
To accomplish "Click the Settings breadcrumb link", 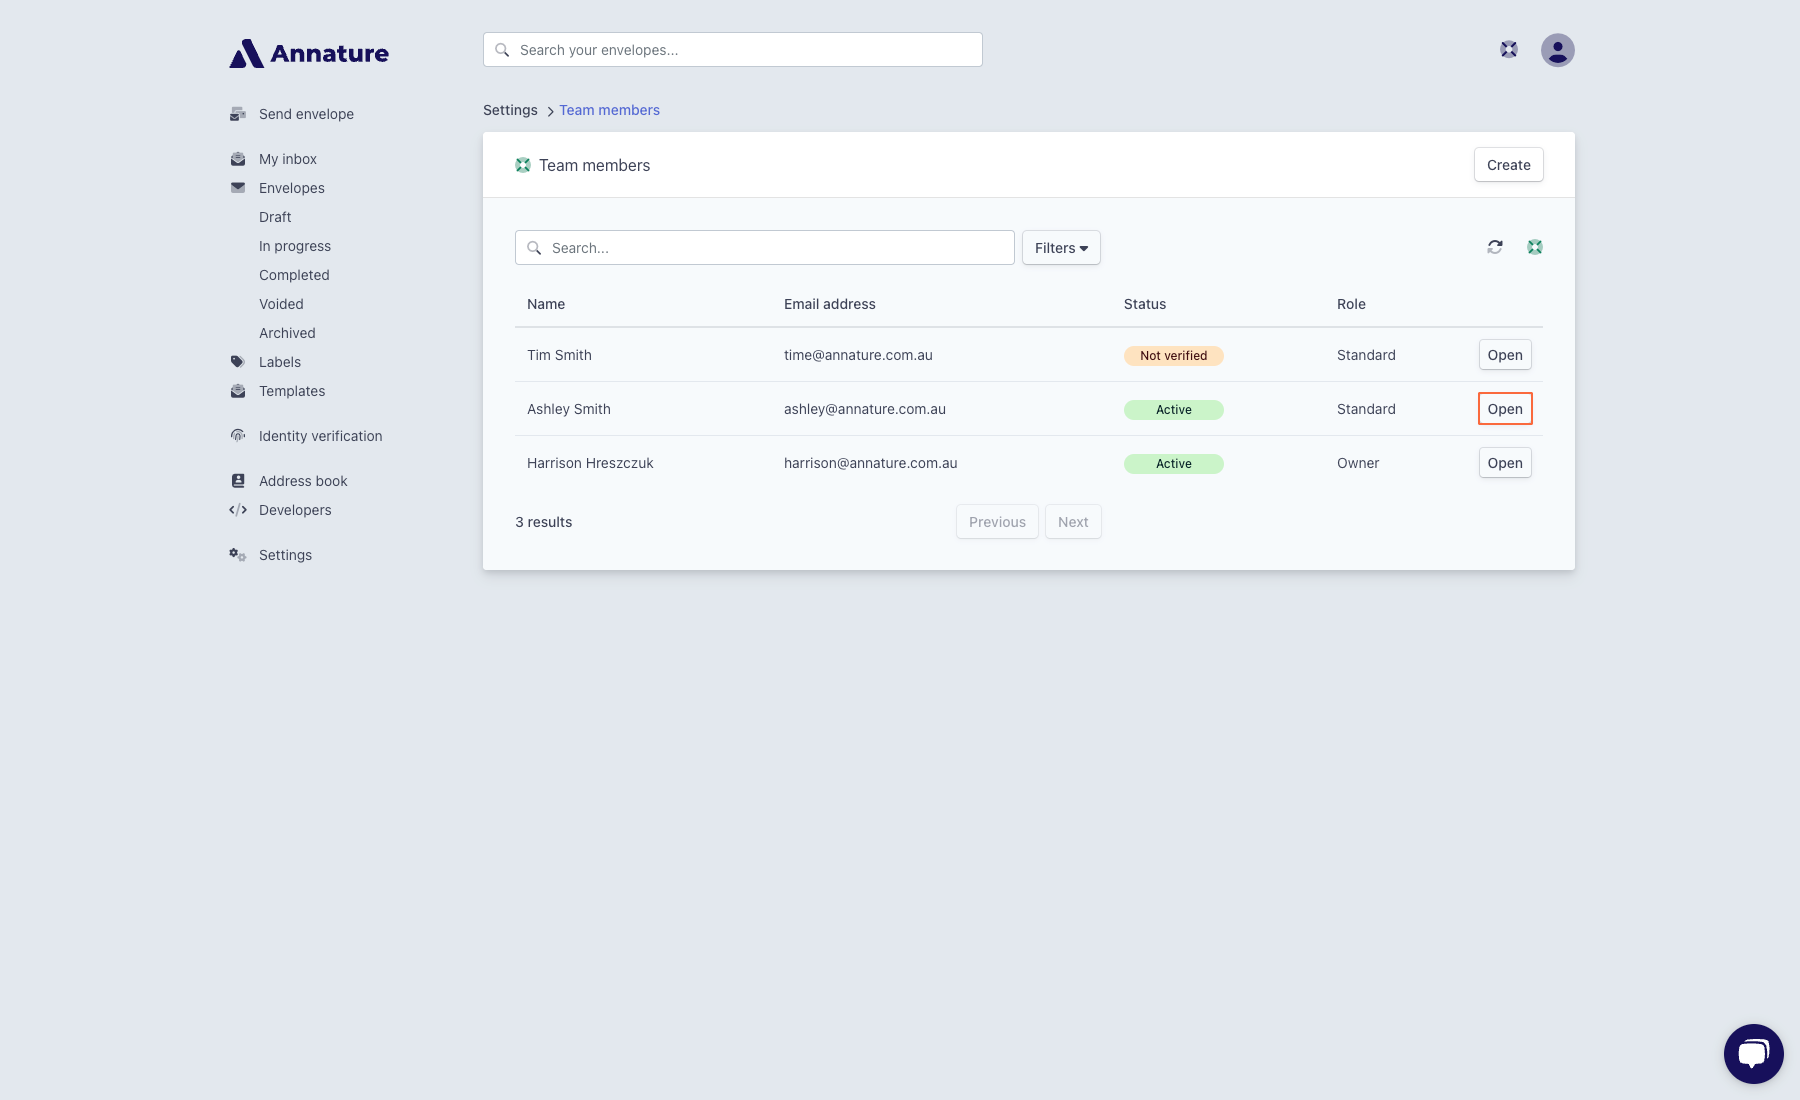I will pos(510,110).
